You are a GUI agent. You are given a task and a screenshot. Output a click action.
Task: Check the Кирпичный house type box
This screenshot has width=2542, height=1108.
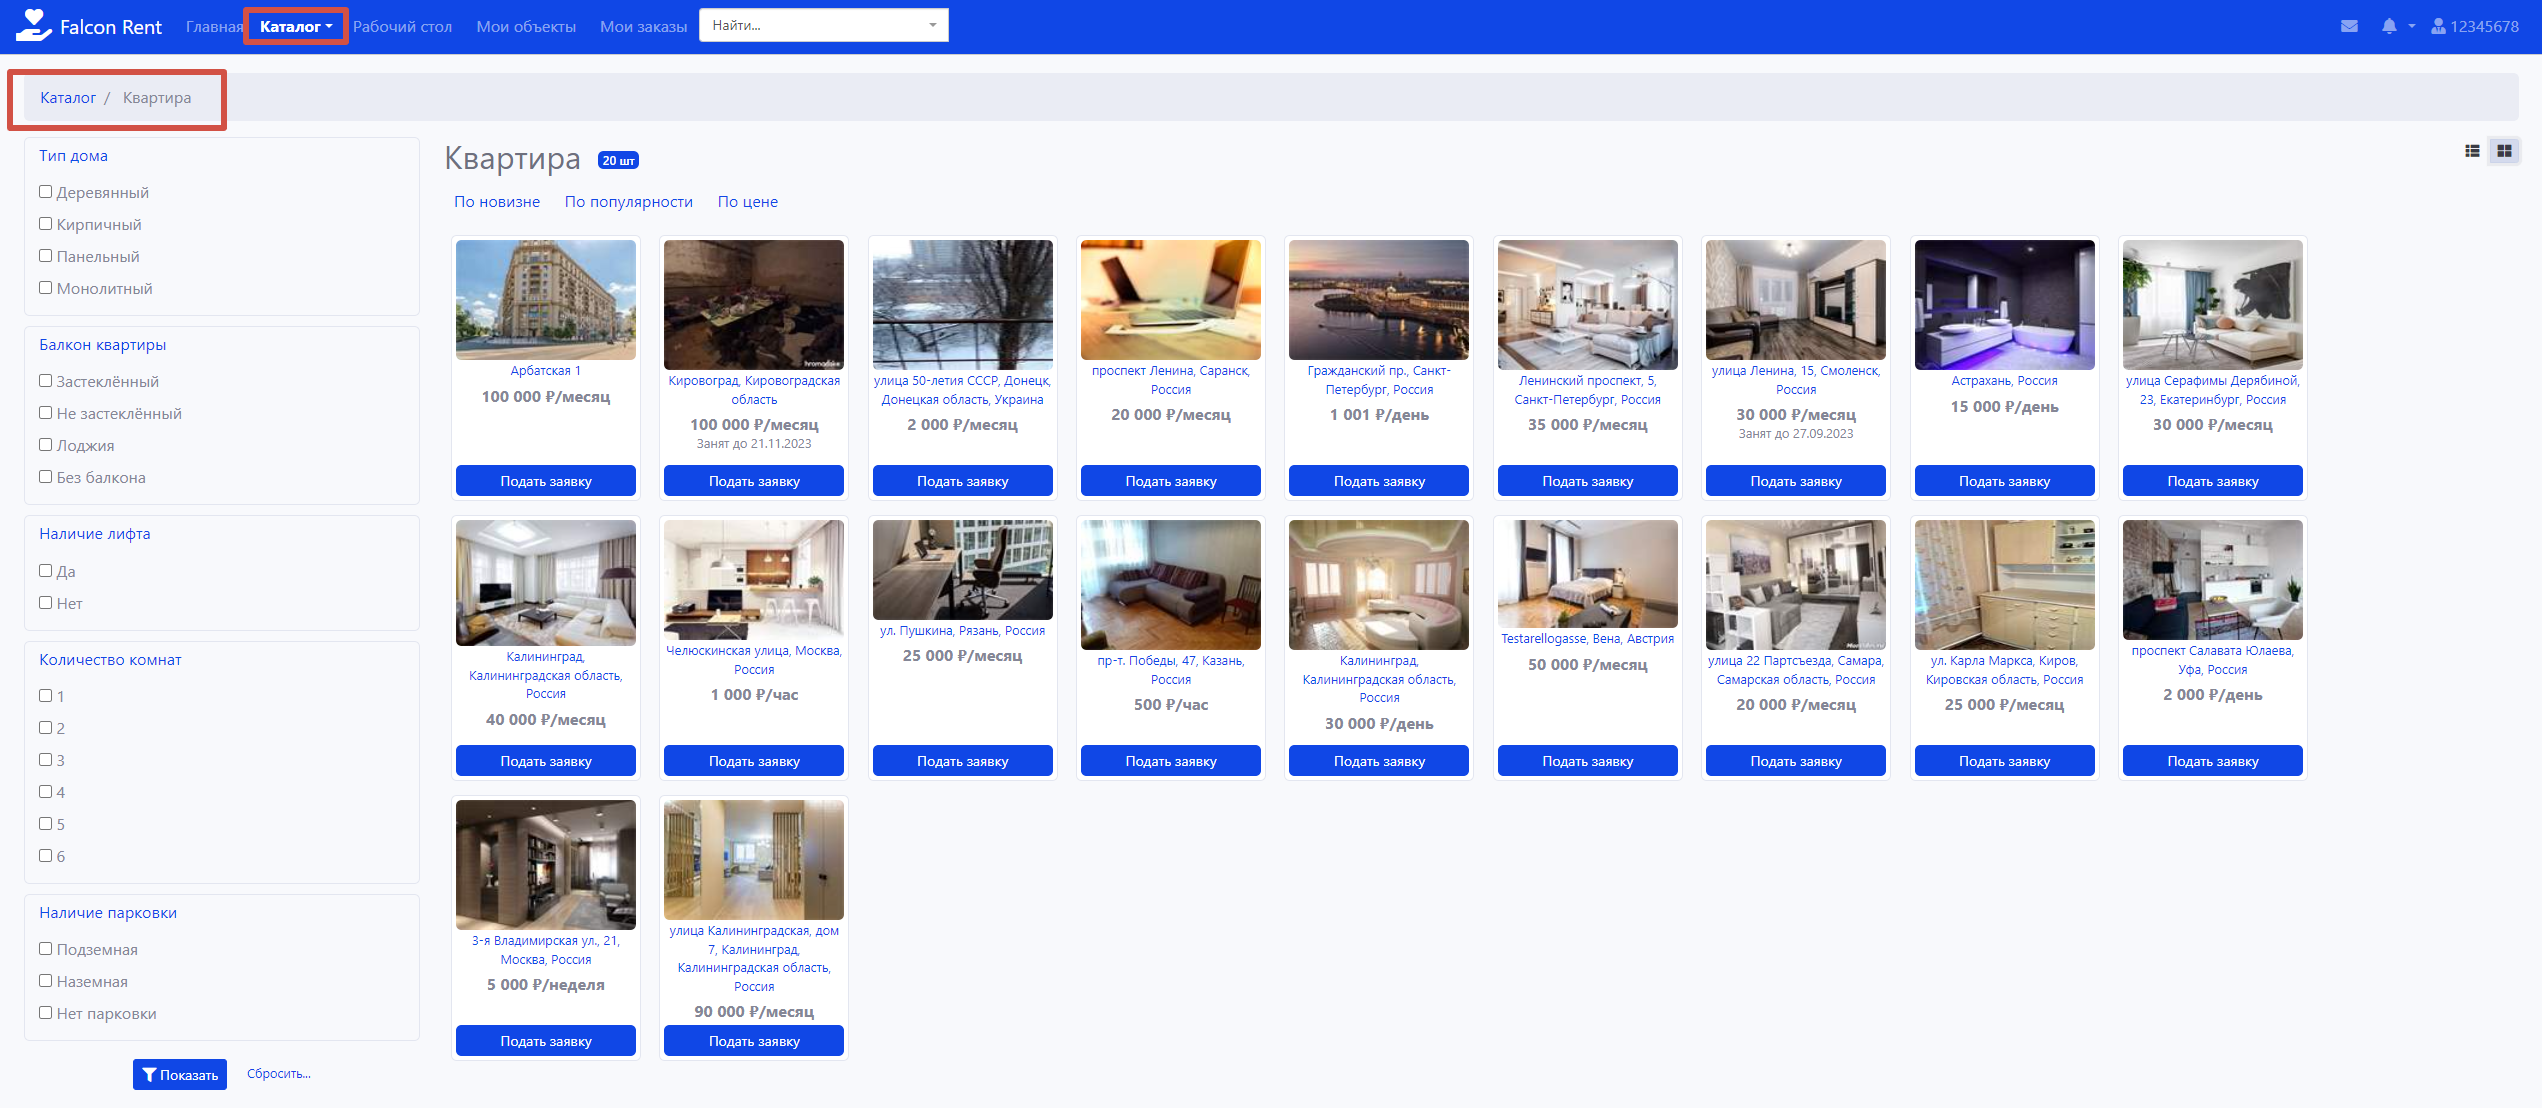point(45,224)
